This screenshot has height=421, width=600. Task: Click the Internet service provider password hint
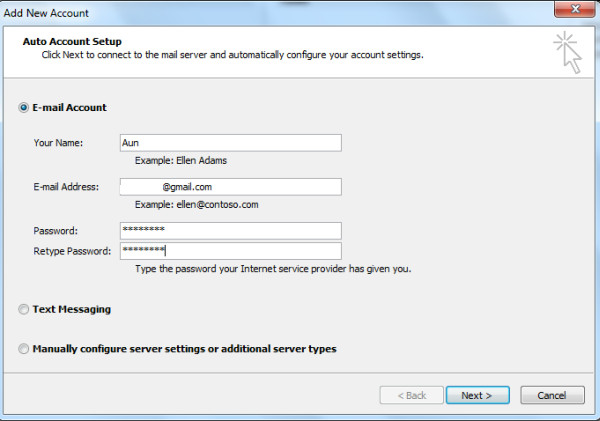pyautogui.click(x=273, y=269)
